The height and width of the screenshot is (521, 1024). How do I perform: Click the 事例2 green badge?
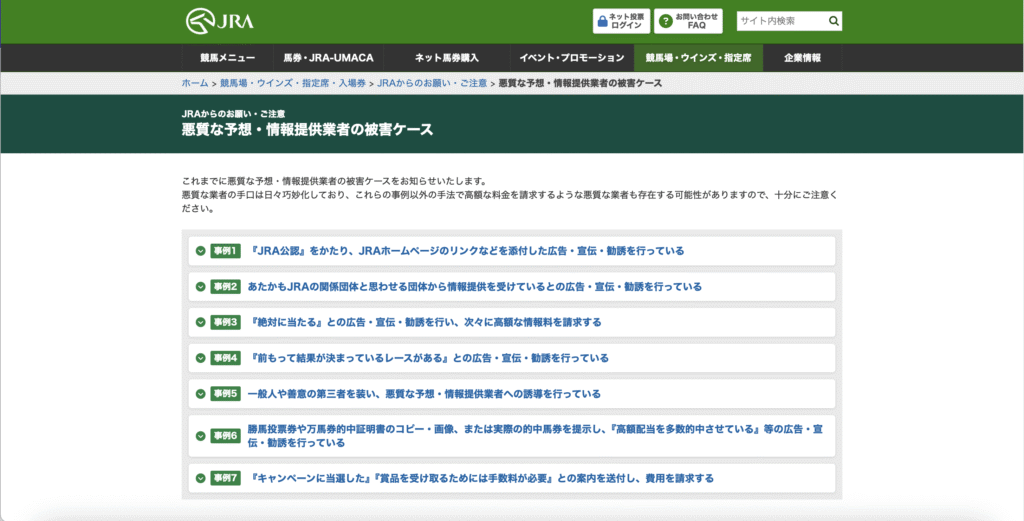[x=226, y=287]
